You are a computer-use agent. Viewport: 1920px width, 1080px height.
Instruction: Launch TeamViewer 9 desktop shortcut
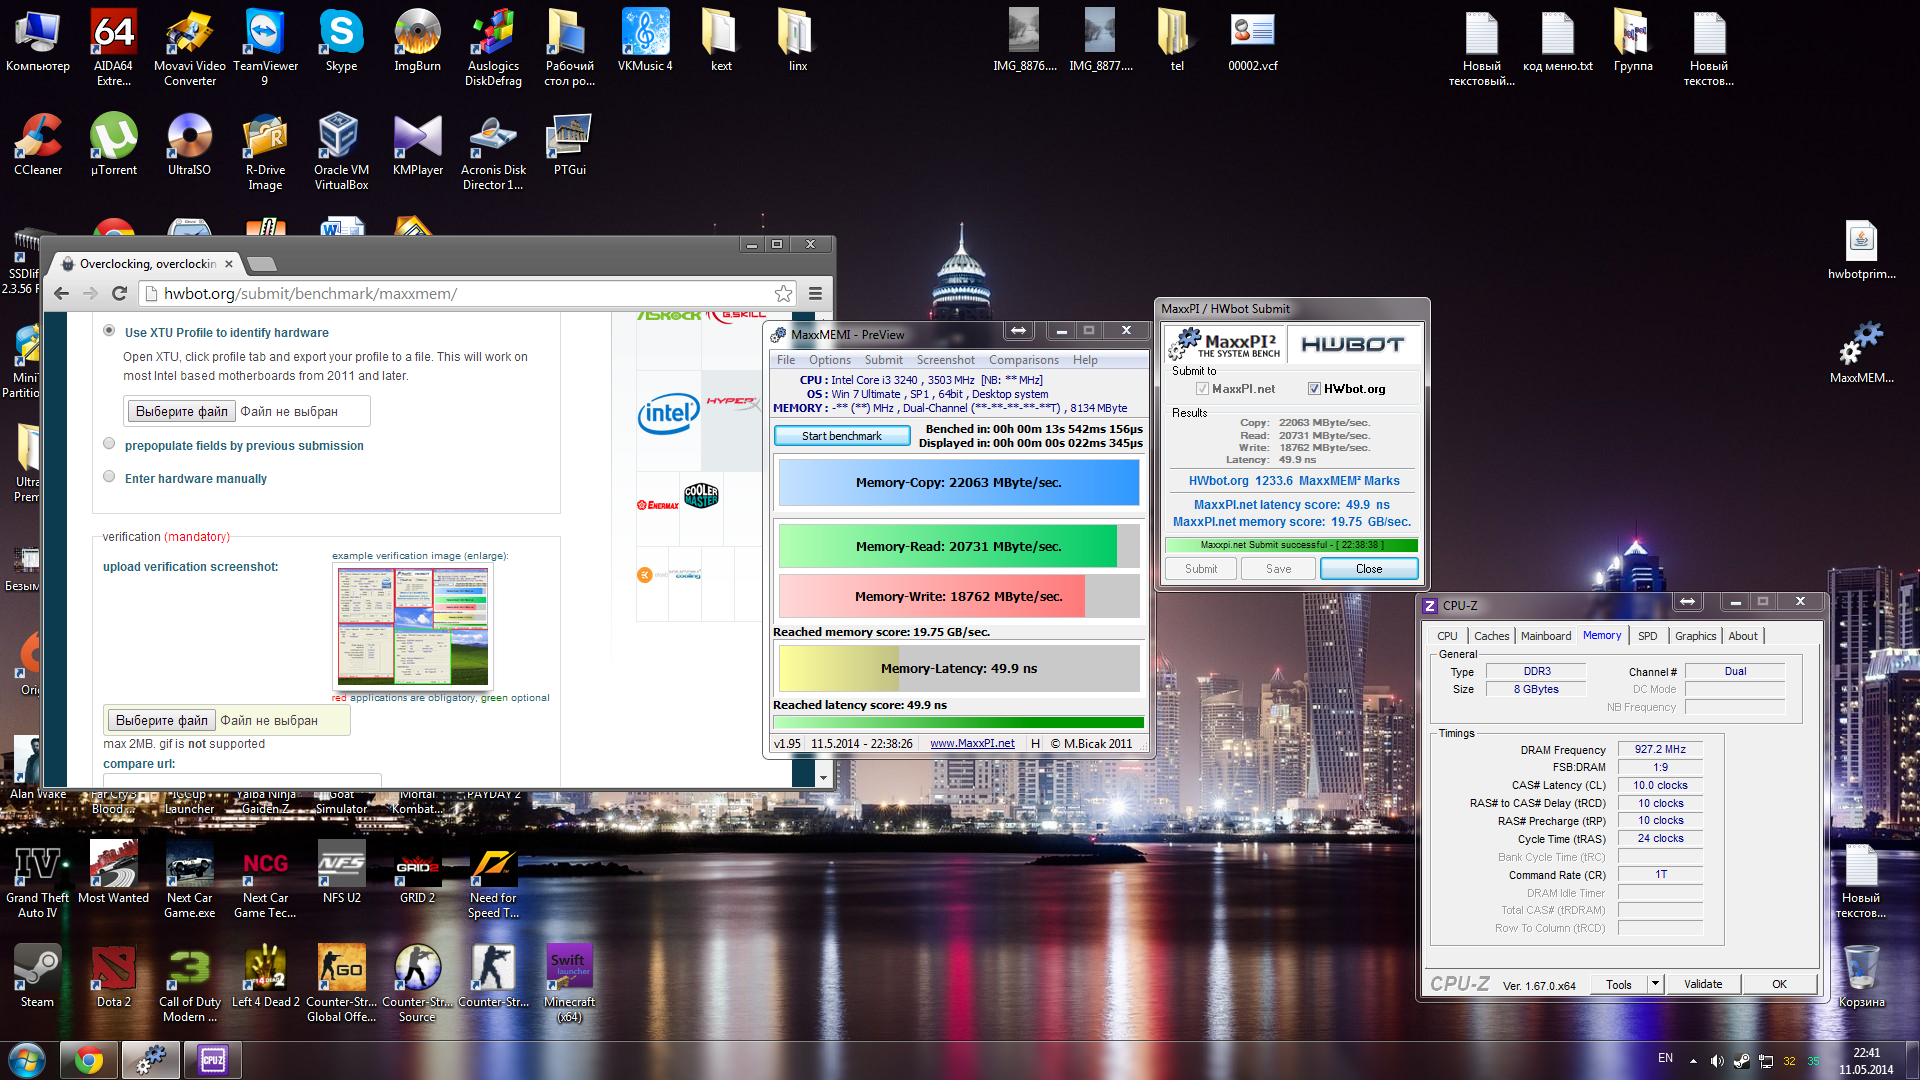click(x=265, y=46)
